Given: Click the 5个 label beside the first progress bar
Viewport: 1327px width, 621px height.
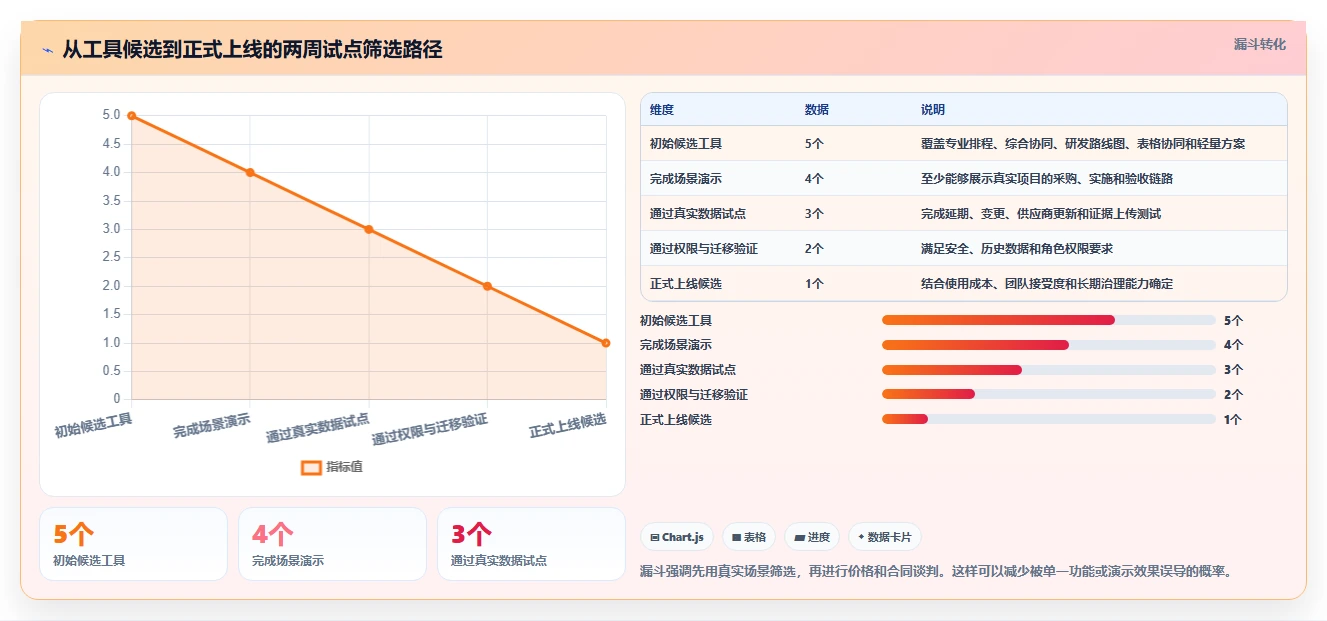Looking at the screenshot, I should pos(1233,321).
